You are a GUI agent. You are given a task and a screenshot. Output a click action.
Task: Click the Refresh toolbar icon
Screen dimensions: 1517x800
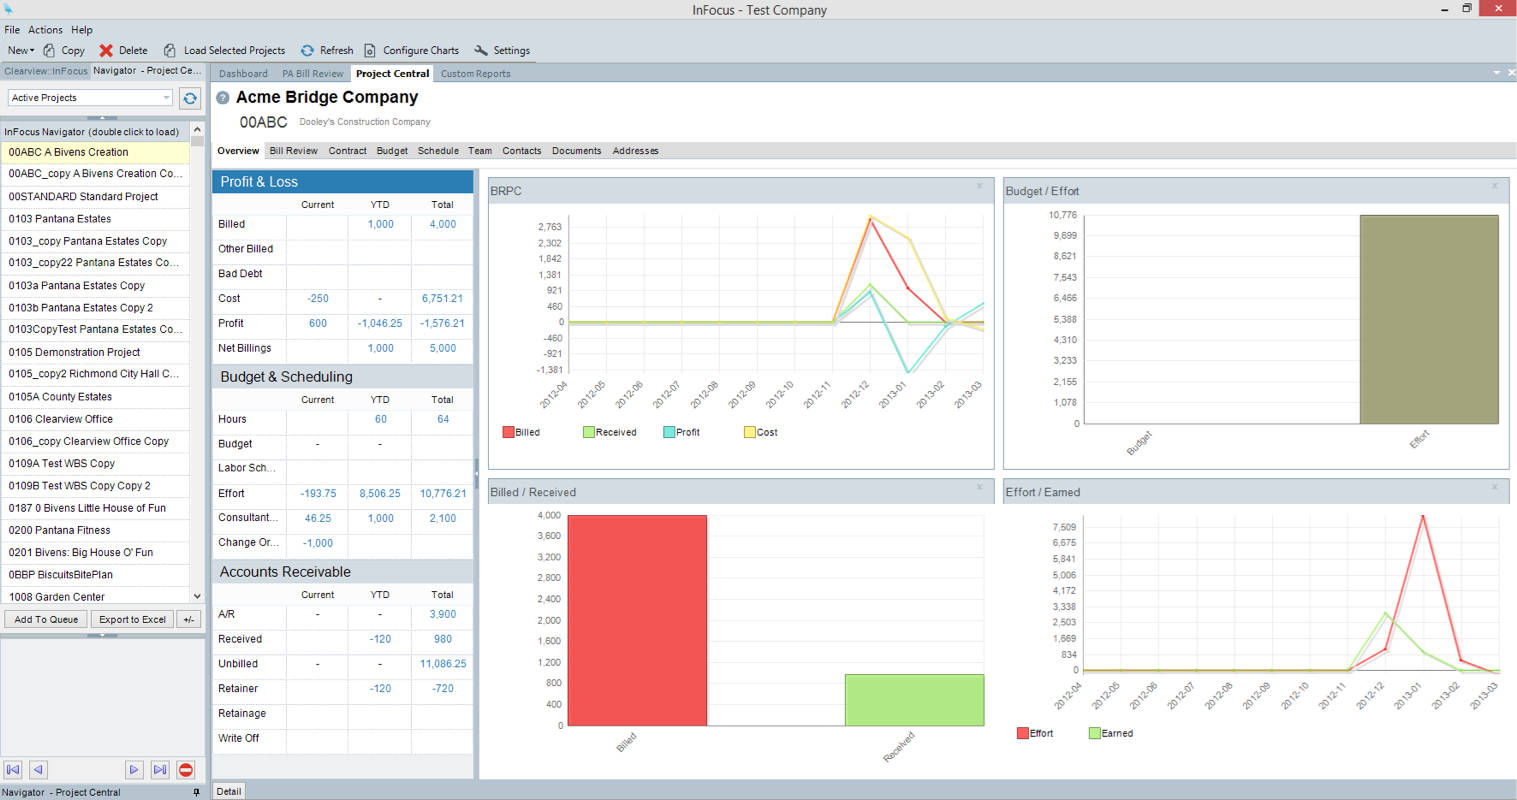[307, 50]
